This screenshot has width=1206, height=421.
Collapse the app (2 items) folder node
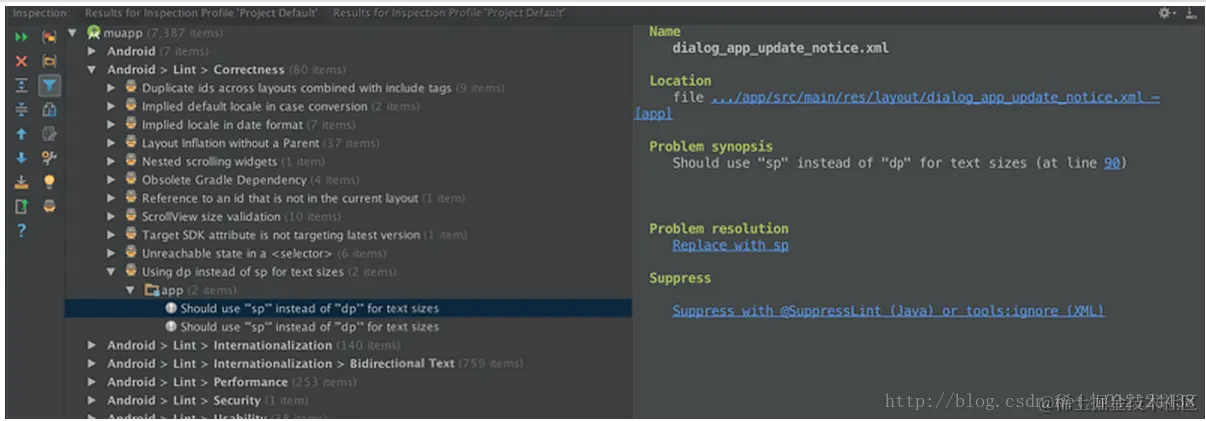(x=131, y=290)
